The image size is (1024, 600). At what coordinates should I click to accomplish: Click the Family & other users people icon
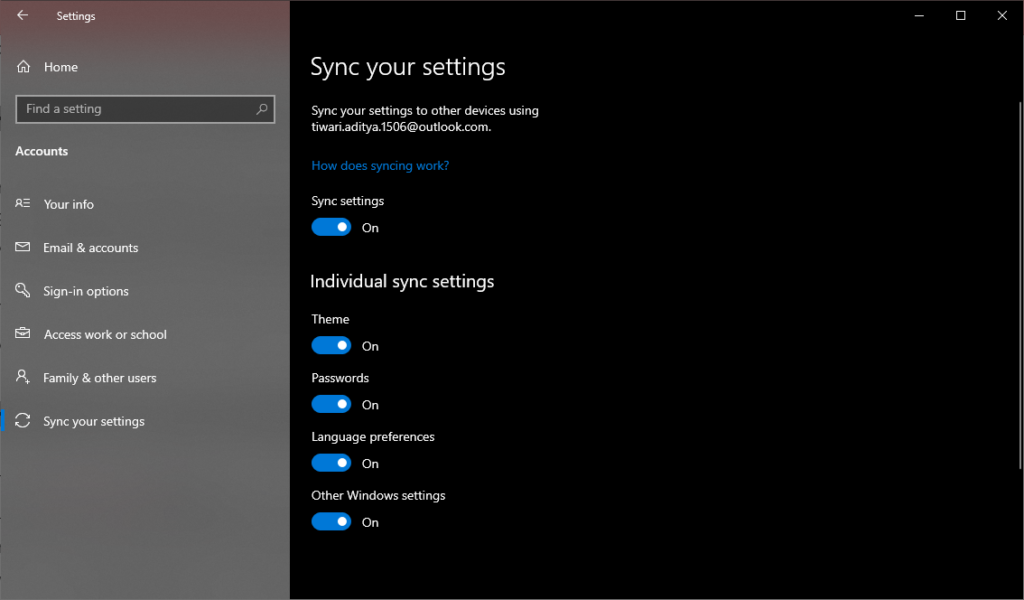pyautogui.click(x=22, y=377)
